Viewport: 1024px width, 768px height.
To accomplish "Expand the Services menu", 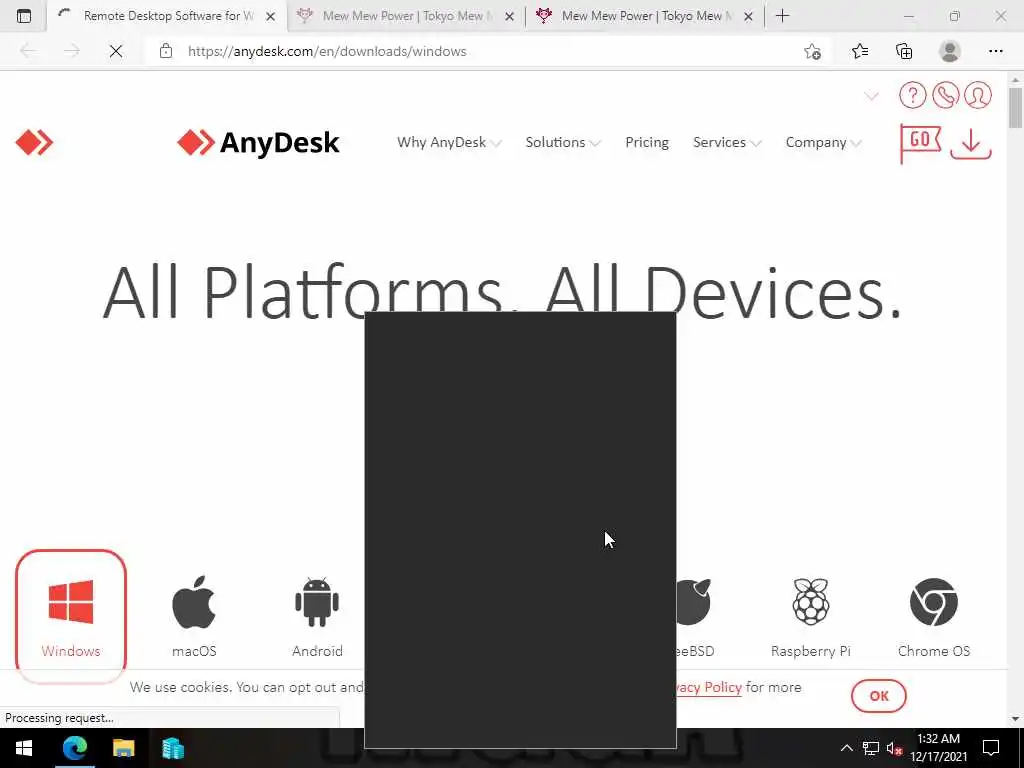I will click(727, 142).
